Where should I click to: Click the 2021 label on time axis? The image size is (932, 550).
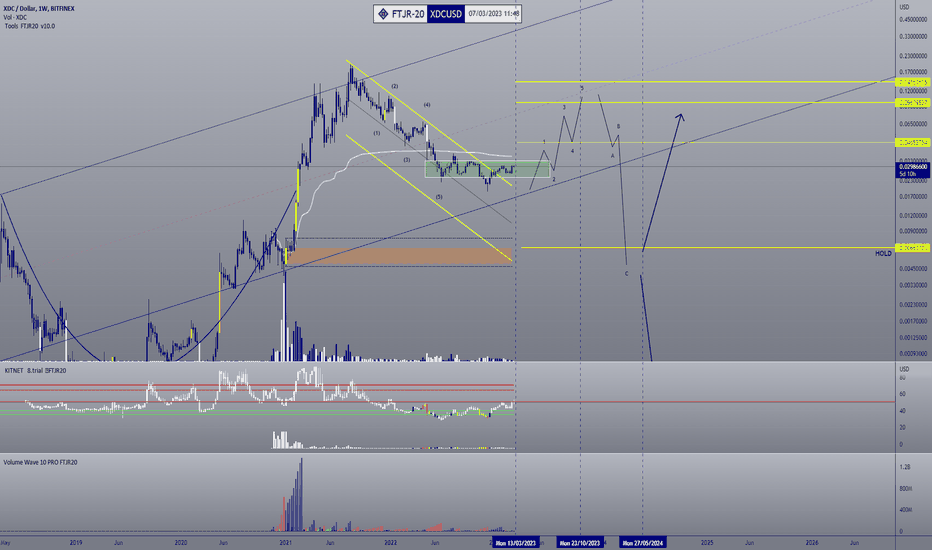click(x=286, y=542)
